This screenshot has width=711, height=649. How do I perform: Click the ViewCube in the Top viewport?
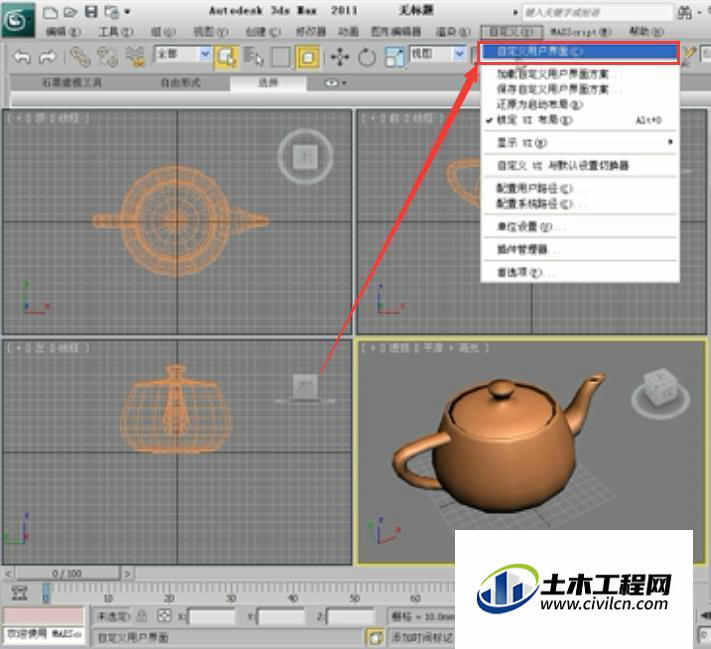pyautogui.click(x=305, y=156)
